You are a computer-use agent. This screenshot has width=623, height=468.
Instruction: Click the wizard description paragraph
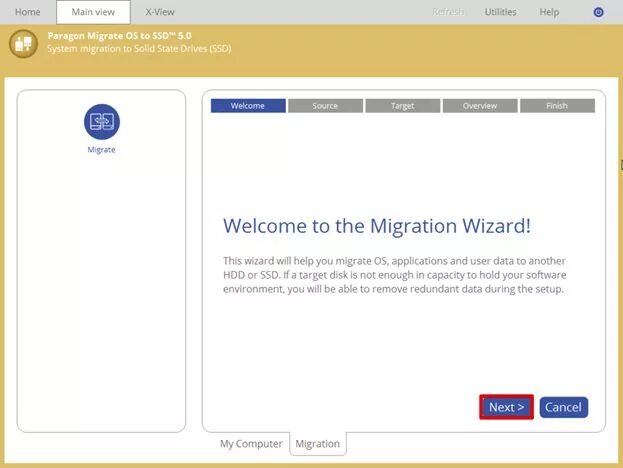coord(395,275)
